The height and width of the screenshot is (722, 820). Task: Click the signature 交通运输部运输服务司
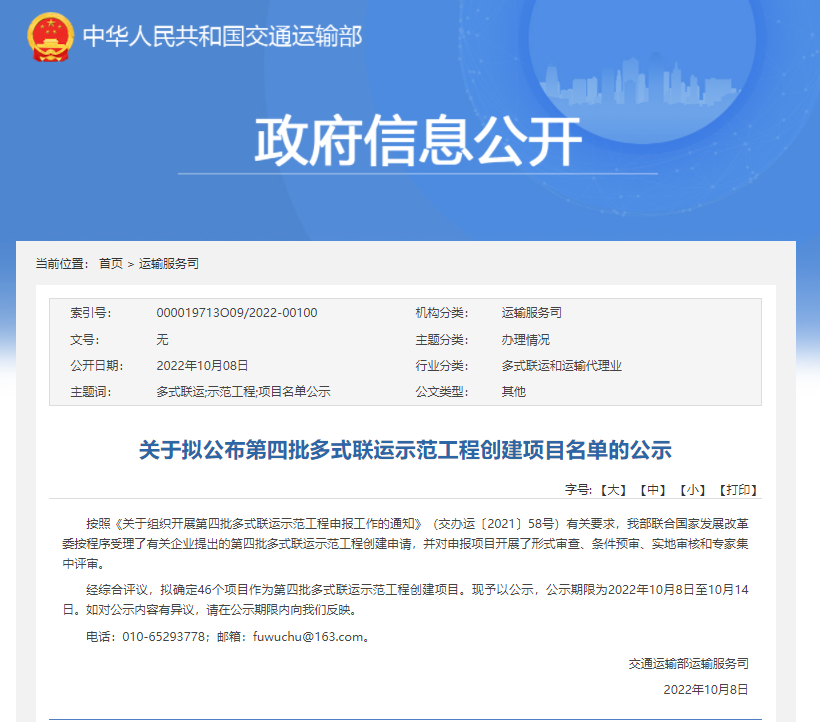pos(688,663)
